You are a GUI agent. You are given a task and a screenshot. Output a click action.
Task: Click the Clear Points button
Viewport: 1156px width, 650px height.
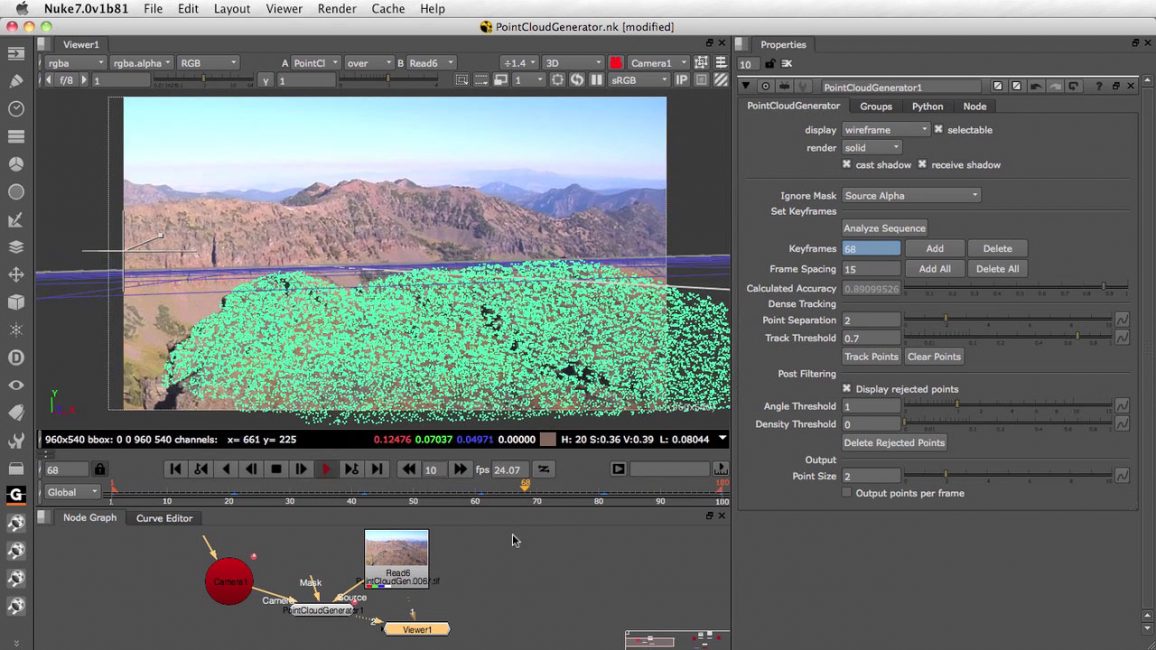pos(934,356)
